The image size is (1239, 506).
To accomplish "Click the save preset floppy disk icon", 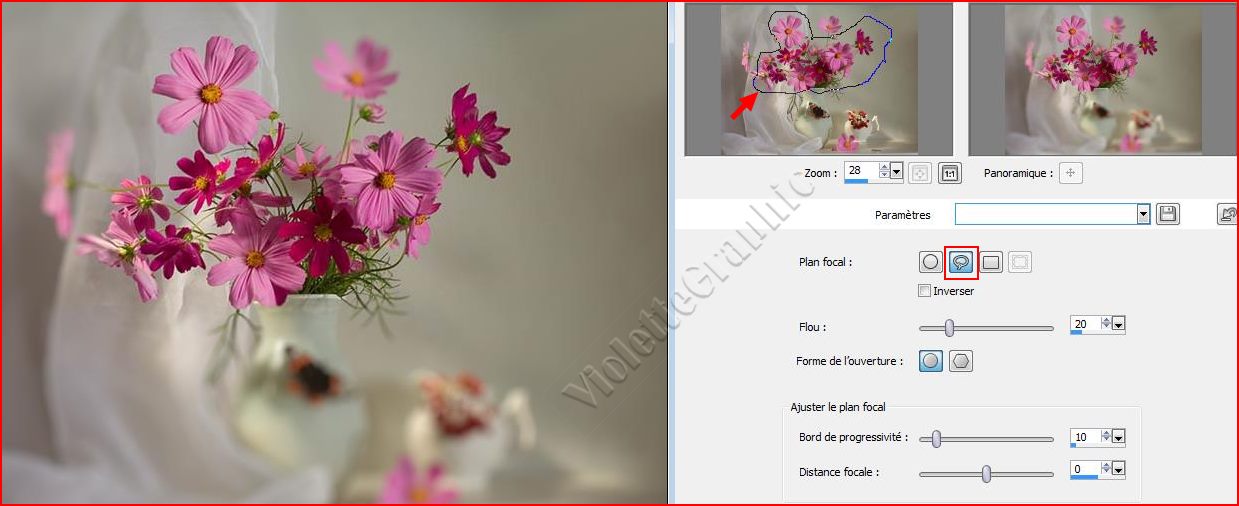I will pos(1166,214).
